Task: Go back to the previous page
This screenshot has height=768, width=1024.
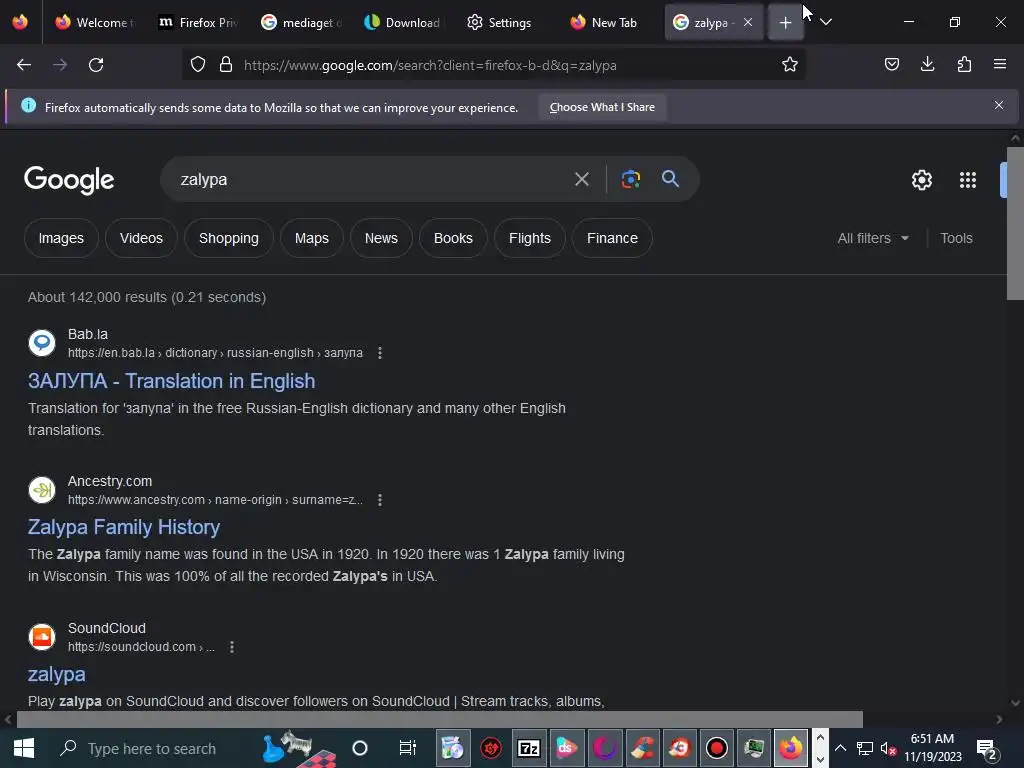Action: (x=24, y=65)
